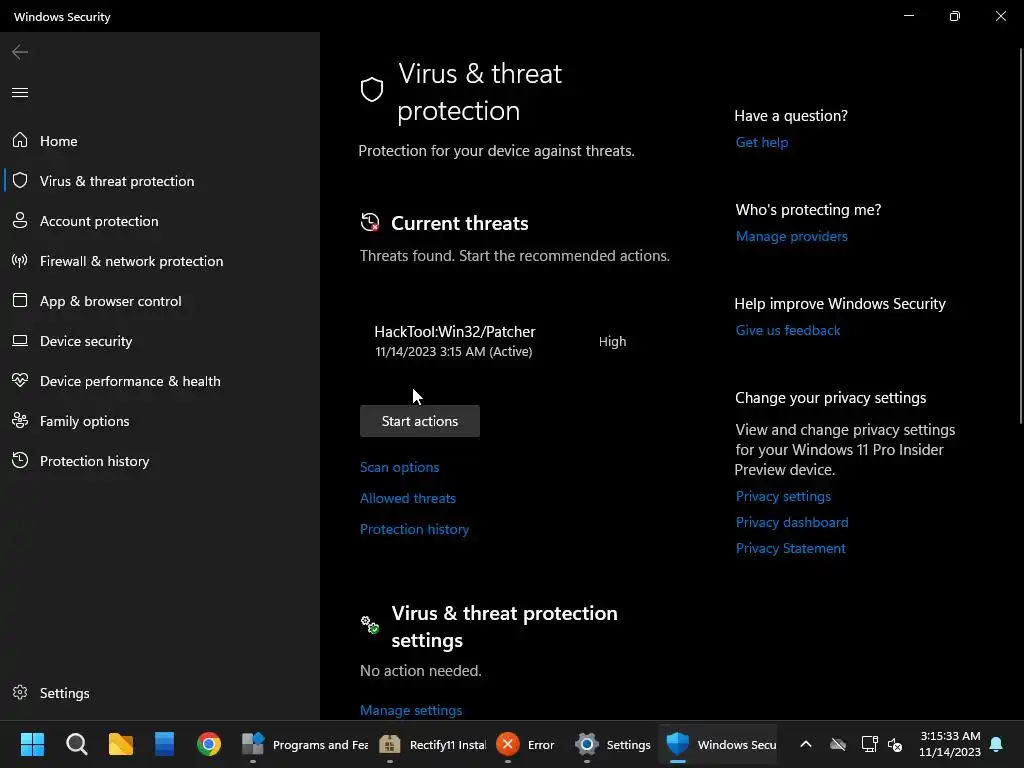
Task: Go to Home in sidebar
Action: coord(160,141)
